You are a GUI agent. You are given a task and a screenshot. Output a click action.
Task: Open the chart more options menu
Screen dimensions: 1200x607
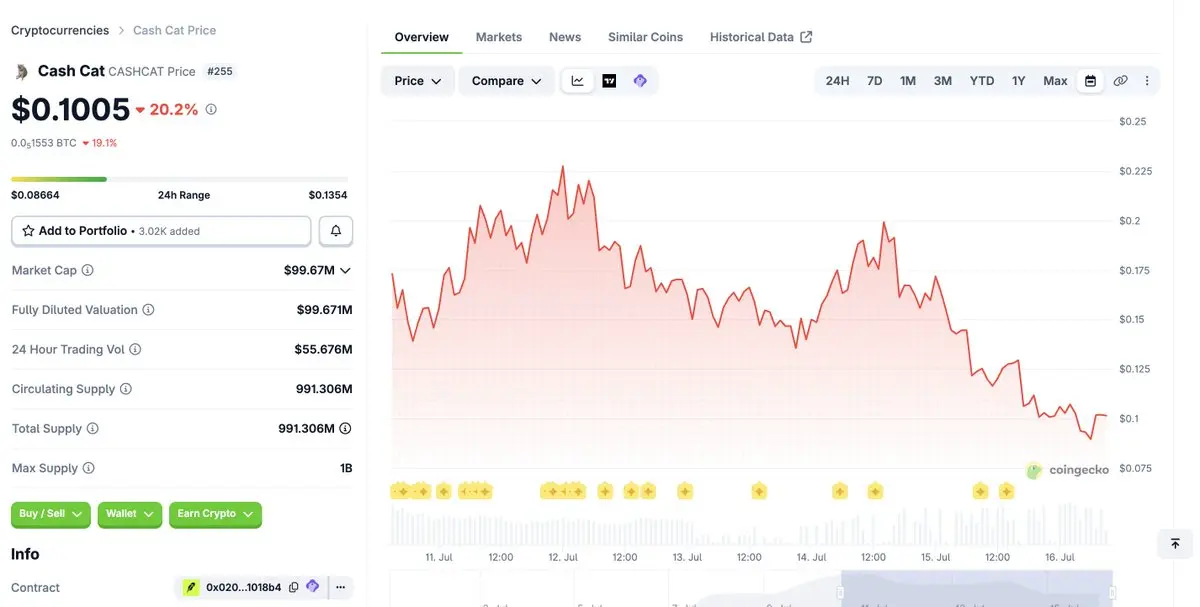1147,81
